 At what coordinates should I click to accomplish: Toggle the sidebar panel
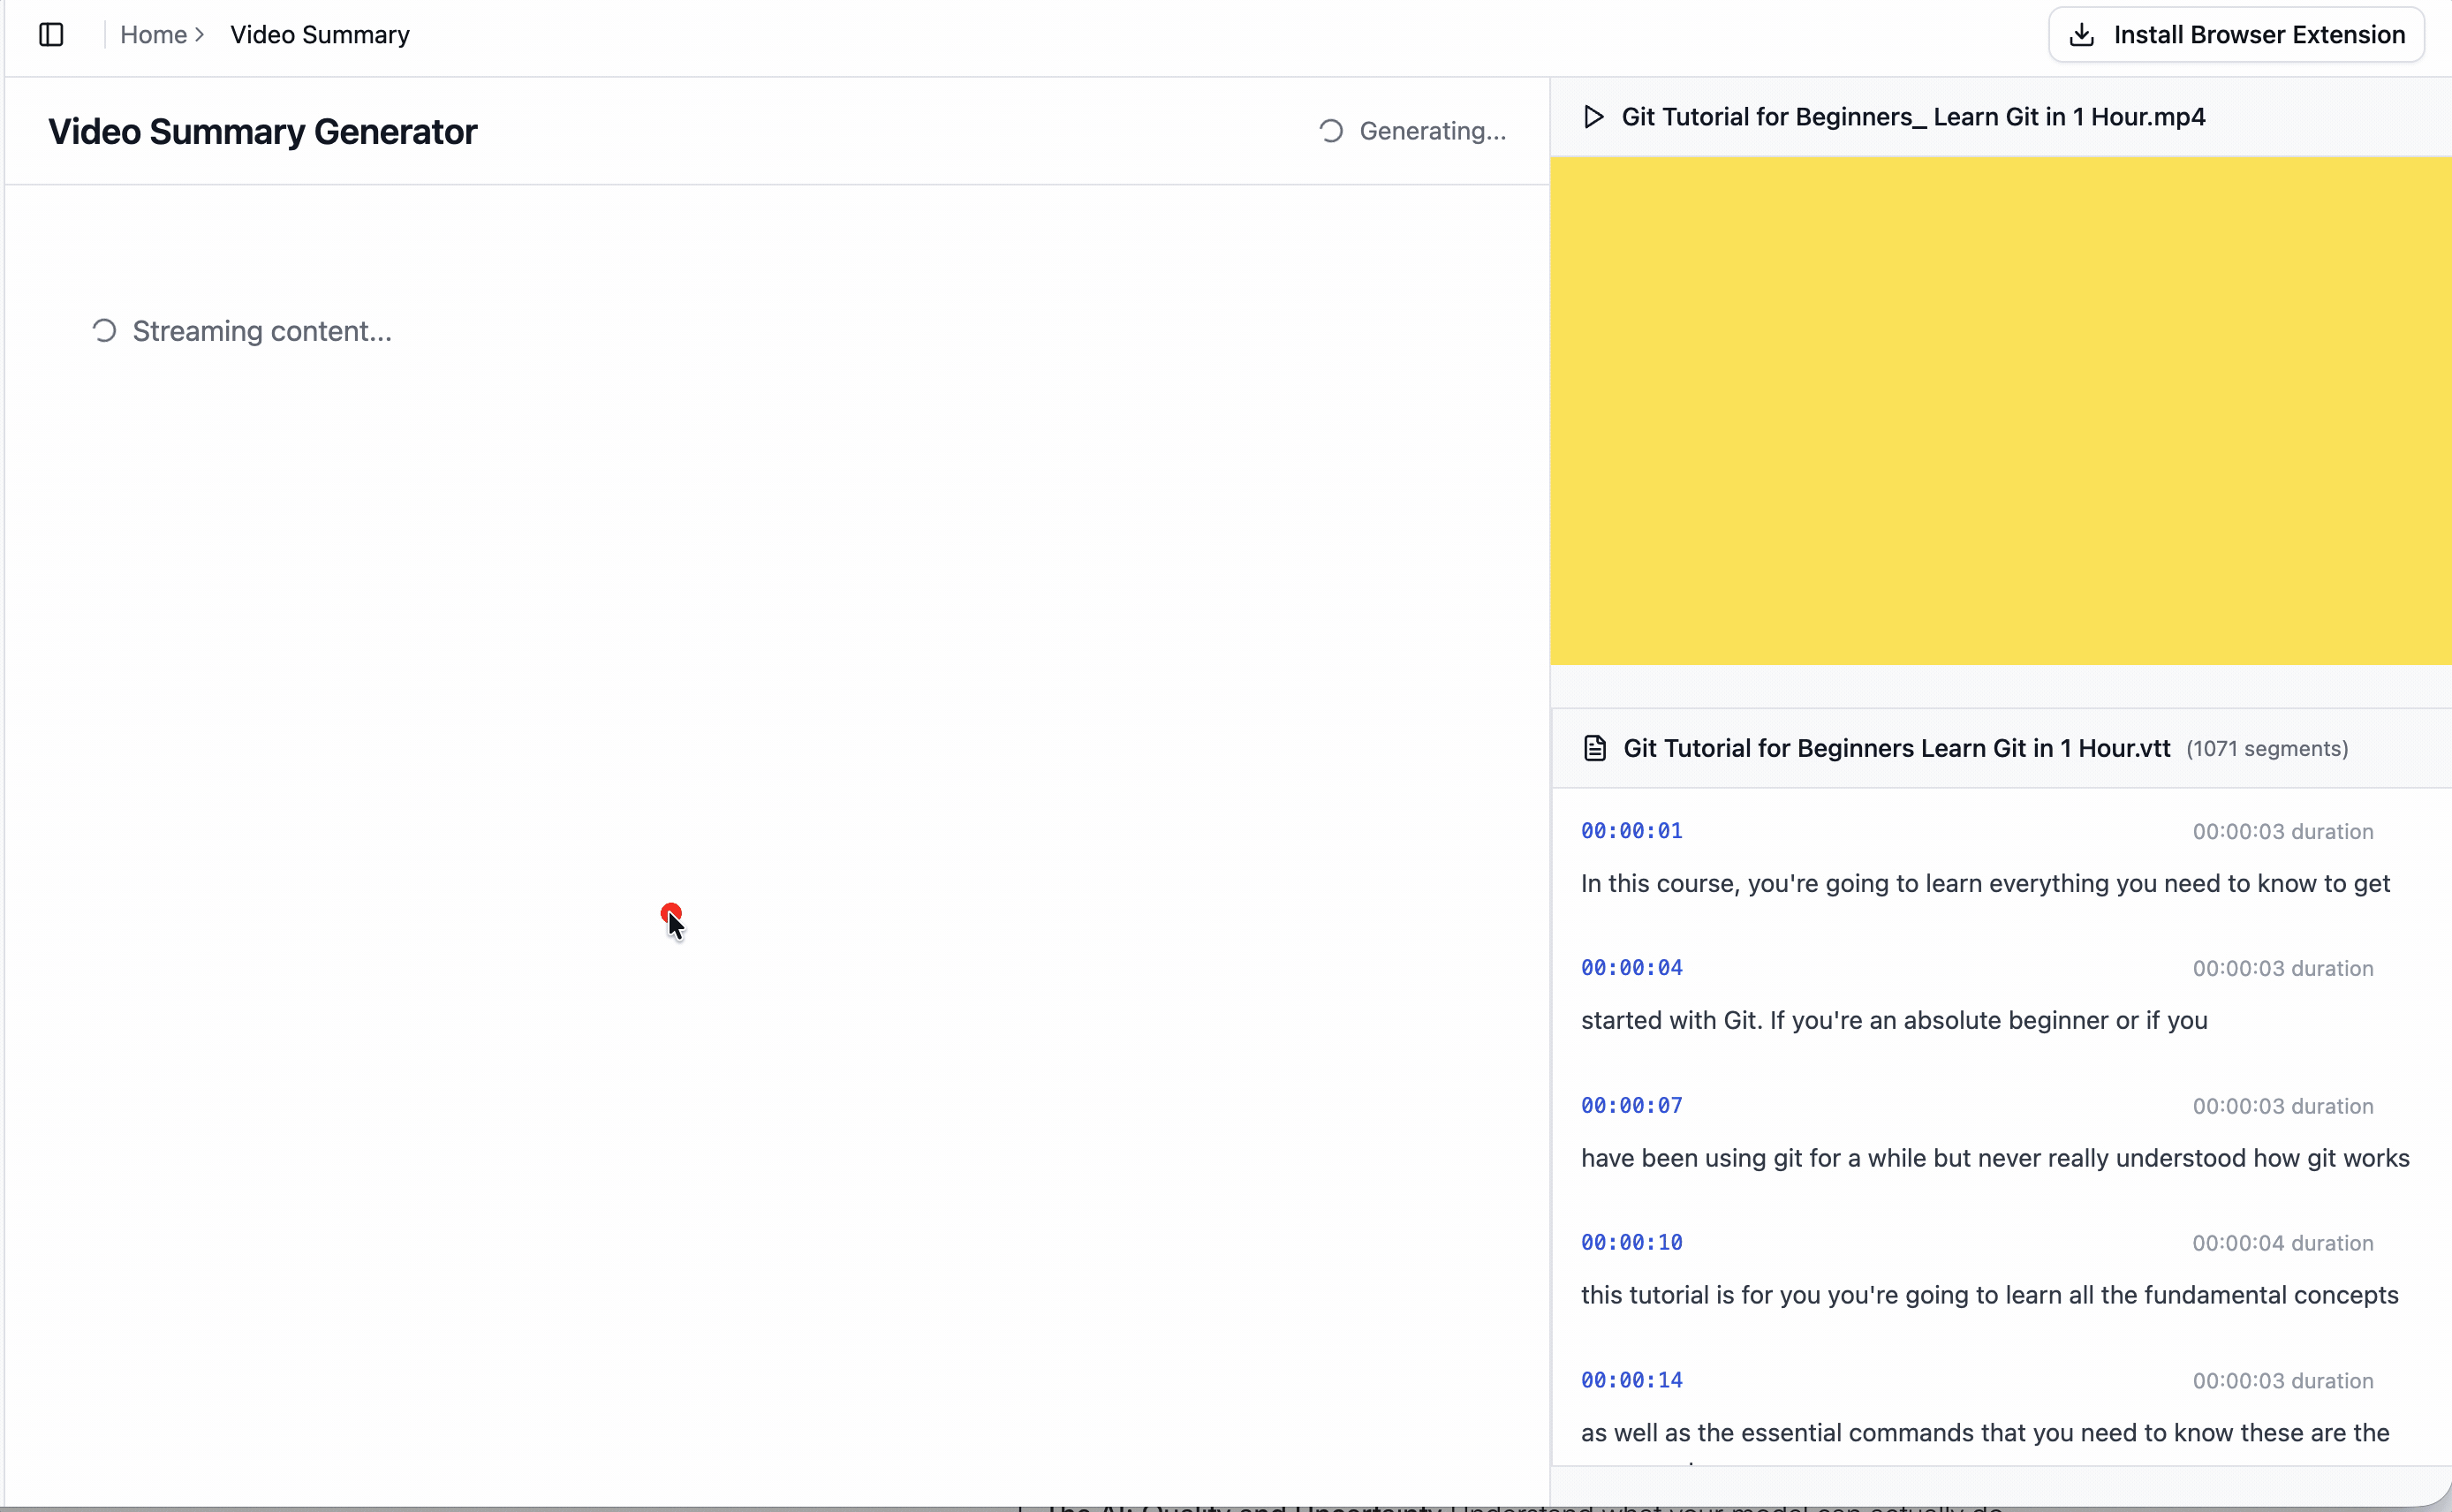coord(51,34)
